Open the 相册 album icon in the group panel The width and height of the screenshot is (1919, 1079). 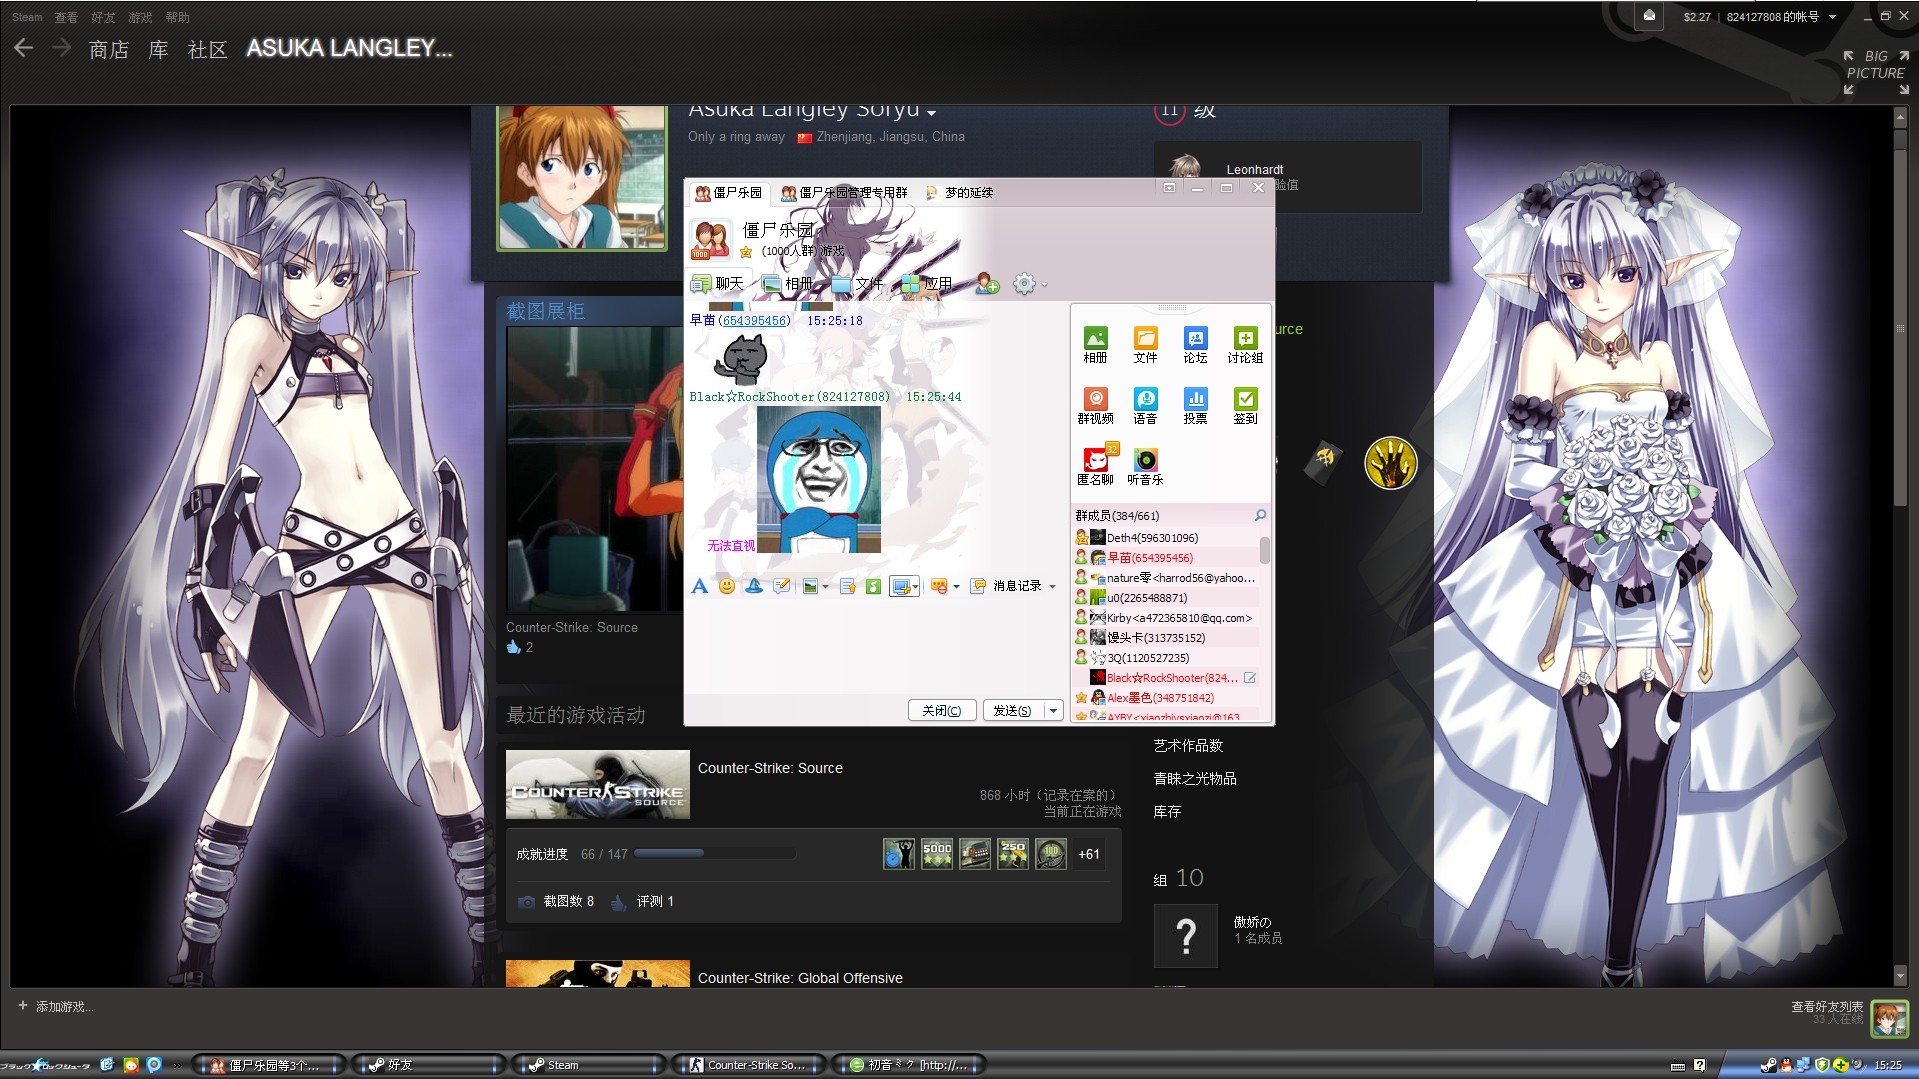1095,345
